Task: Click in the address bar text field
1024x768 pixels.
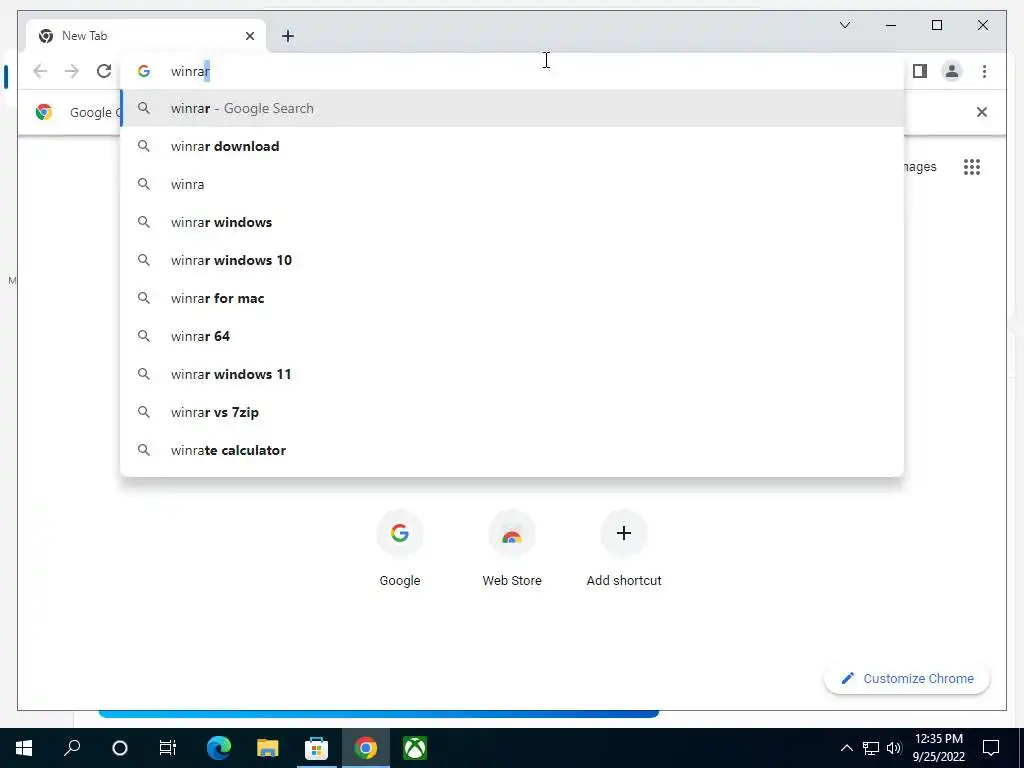Action: (x=513, y=71)
